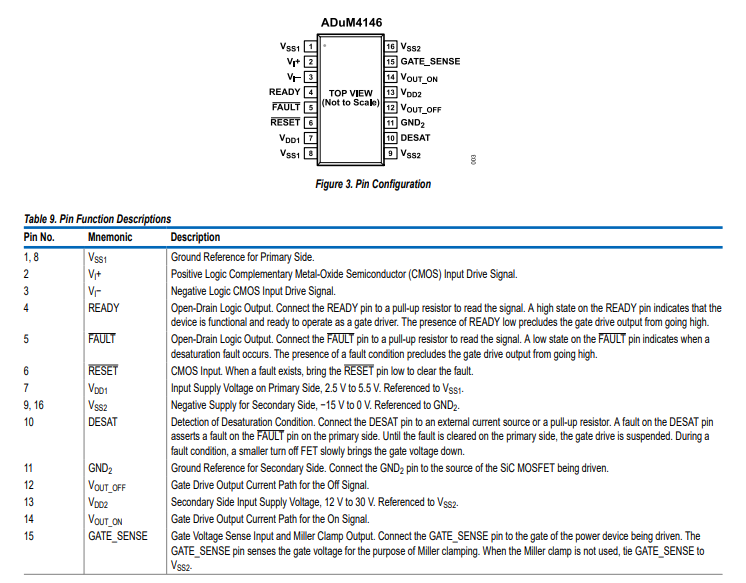Viewport: 746px width, 583px height.
Task: Click 'Ground Reference for Primary Side.' description
Action: 243,257
